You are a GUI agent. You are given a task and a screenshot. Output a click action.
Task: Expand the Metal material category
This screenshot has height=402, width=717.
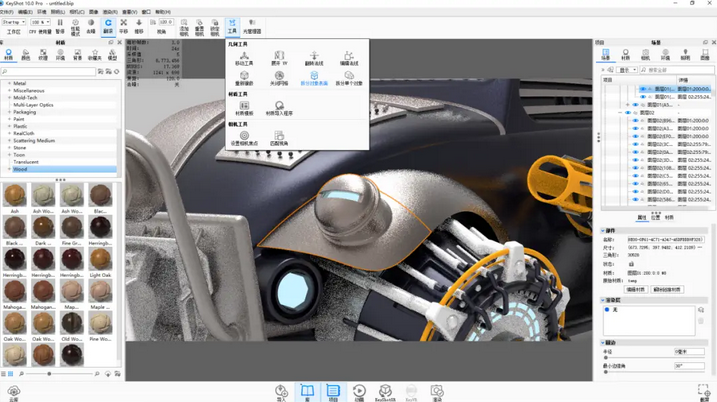coord(9,84)
